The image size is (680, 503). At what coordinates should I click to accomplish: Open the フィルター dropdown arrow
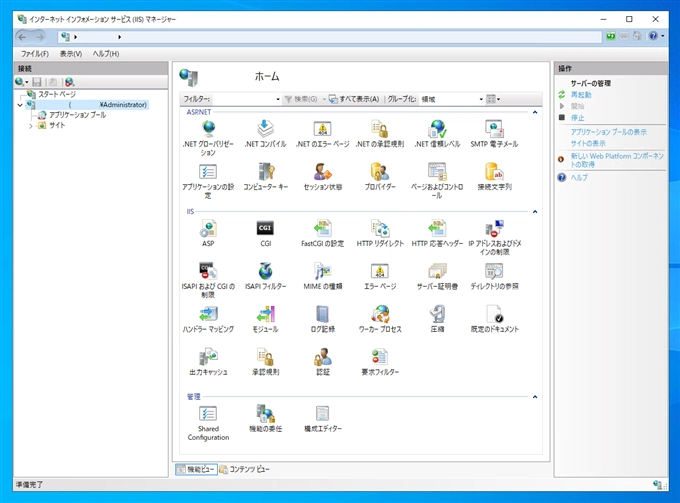tap(278, 99)
